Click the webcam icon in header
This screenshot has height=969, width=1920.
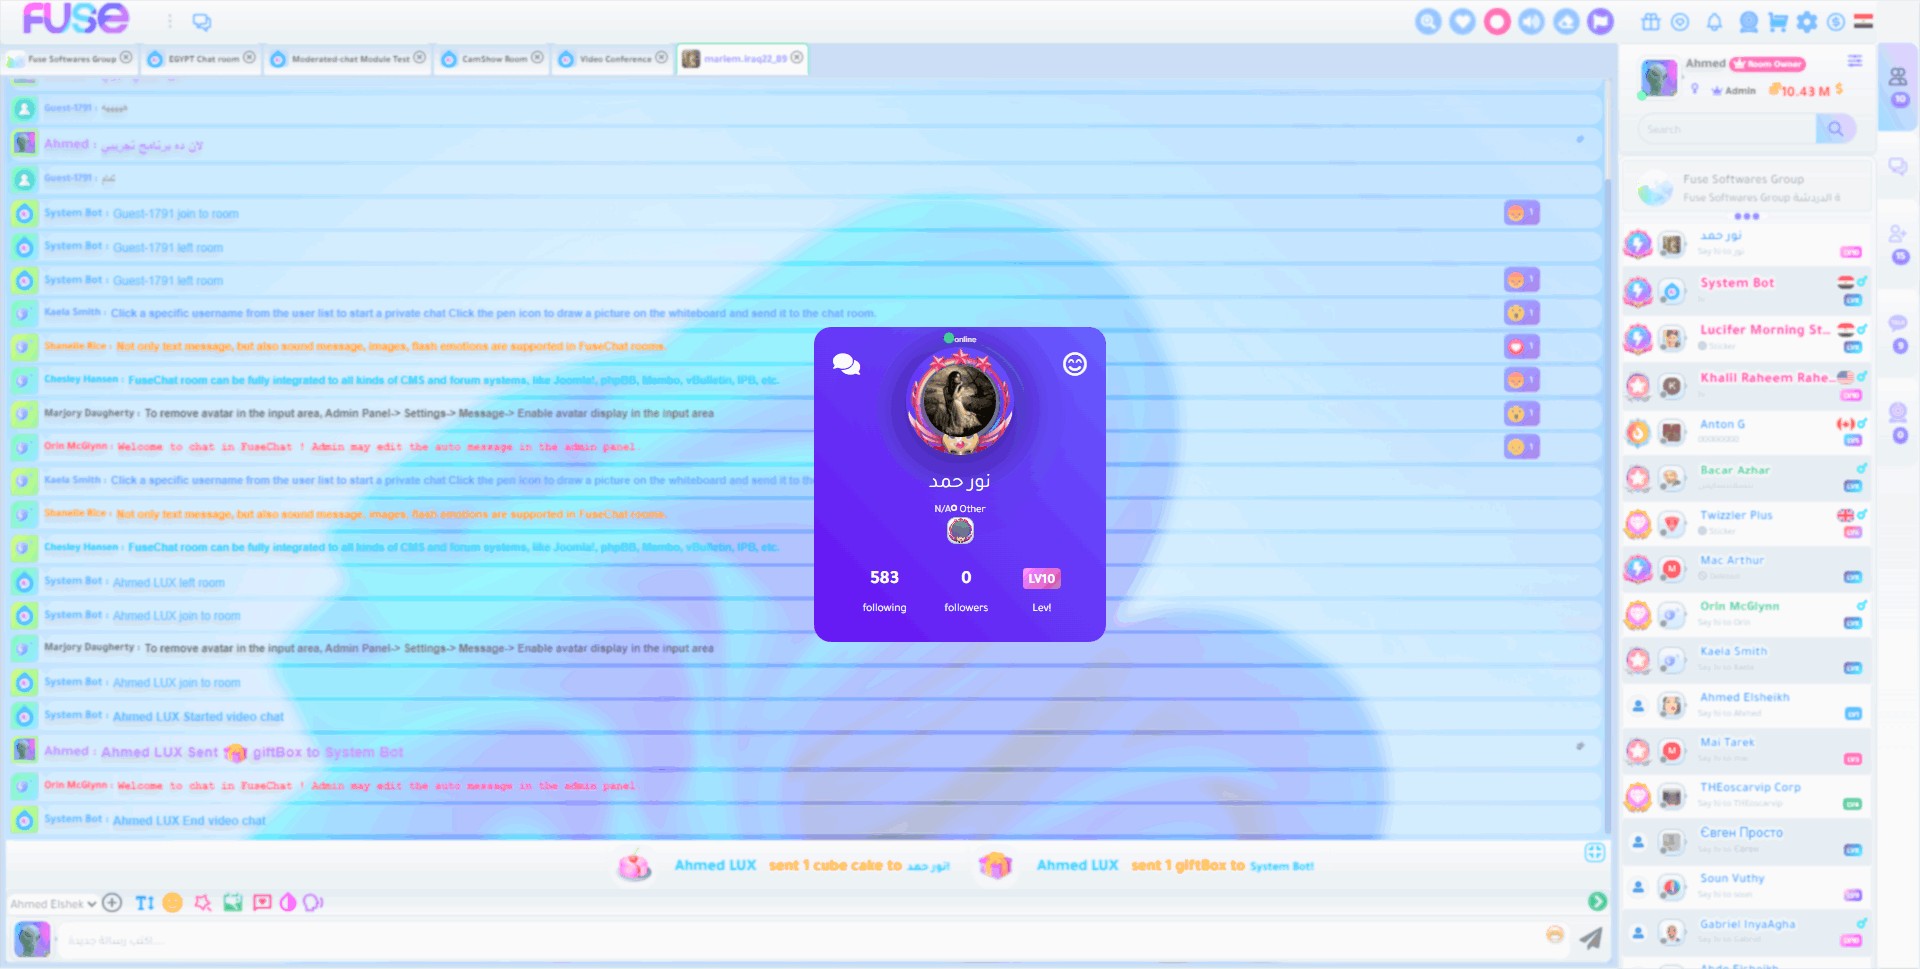click(x=1748, y=21)
